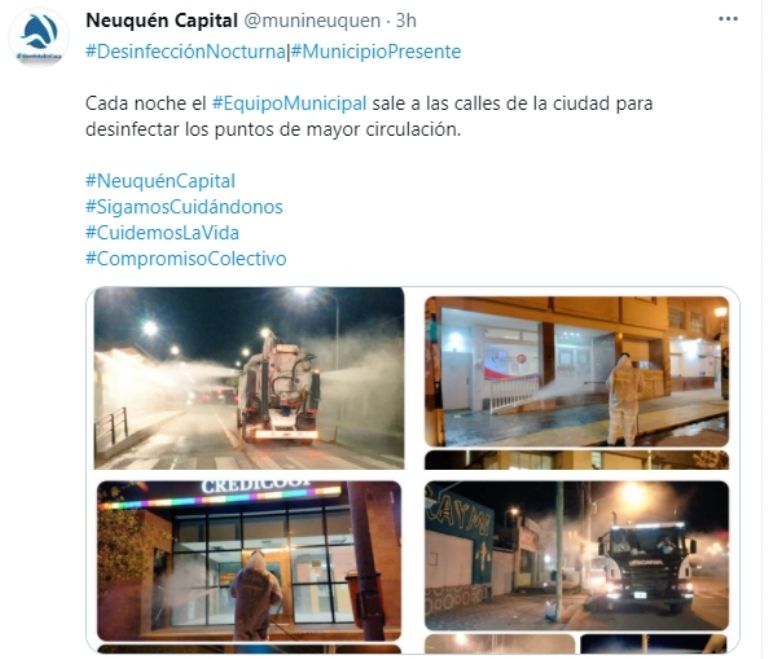This screenshot has width=768, height=659.
Task: Click the #CuidemosLaVida hashtag
Action: tap(163, 233)
